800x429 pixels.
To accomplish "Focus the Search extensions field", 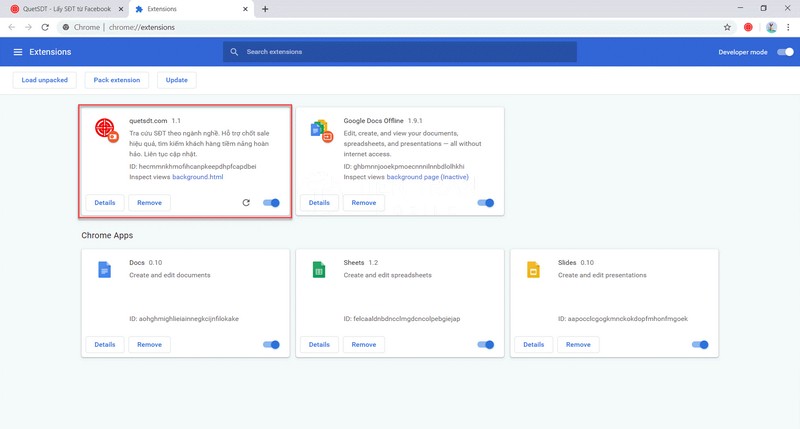I will (400, 52).
